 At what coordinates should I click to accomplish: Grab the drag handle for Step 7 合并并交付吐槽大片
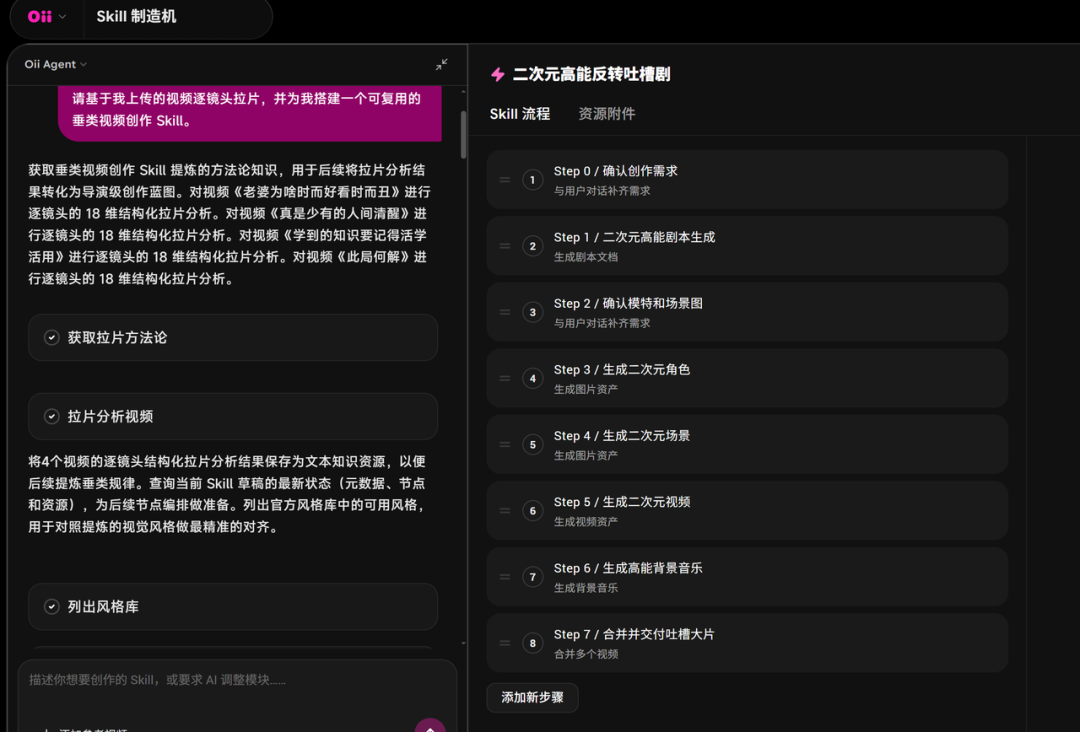tap(505, 642)
